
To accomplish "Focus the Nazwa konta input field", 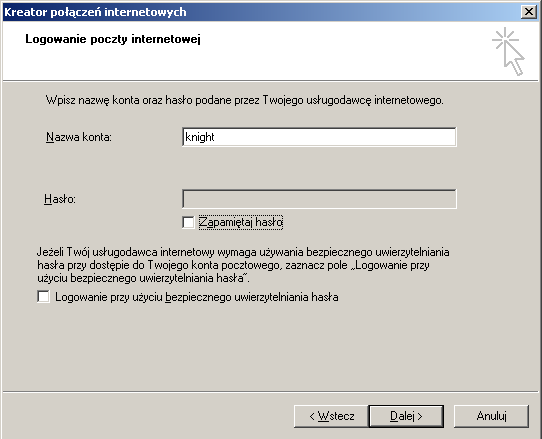I will click(x=319, y=137).
